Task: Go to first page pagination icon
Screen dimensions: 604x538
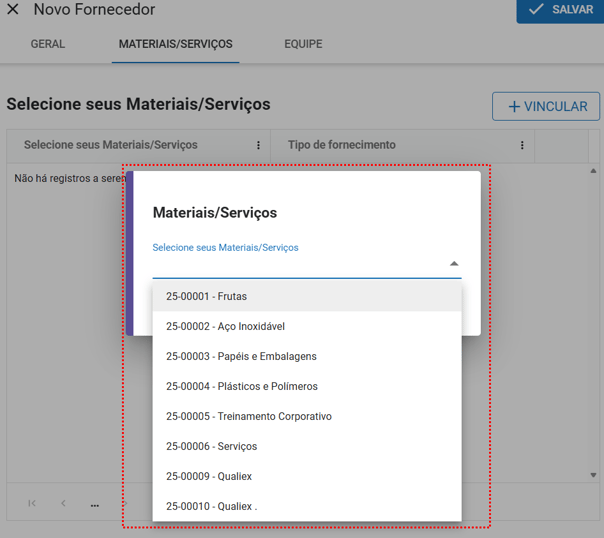Action: pos(32,504)
